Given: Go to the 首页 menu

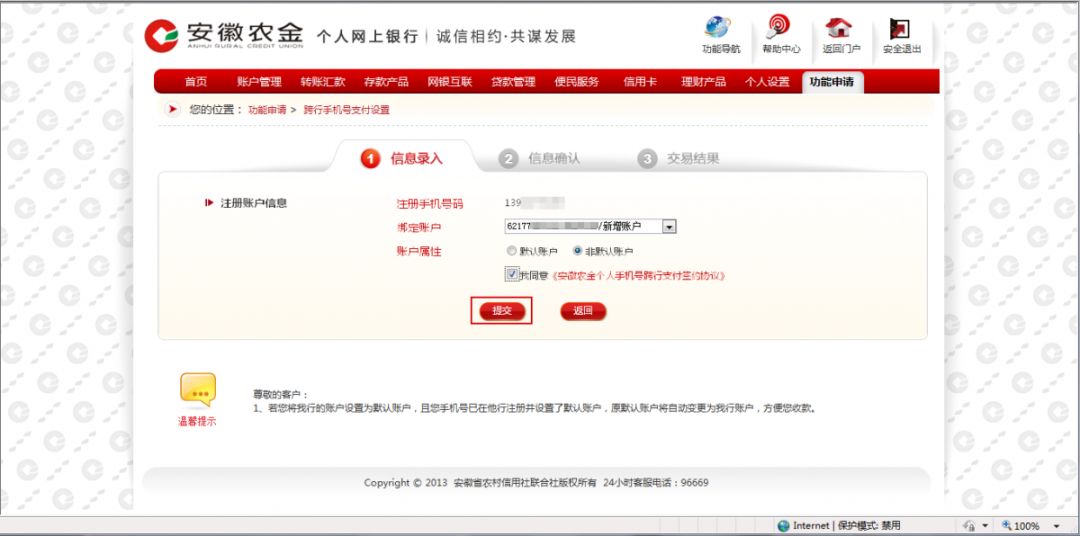Looking at the screenshot, I should click(x=196, y=82).
